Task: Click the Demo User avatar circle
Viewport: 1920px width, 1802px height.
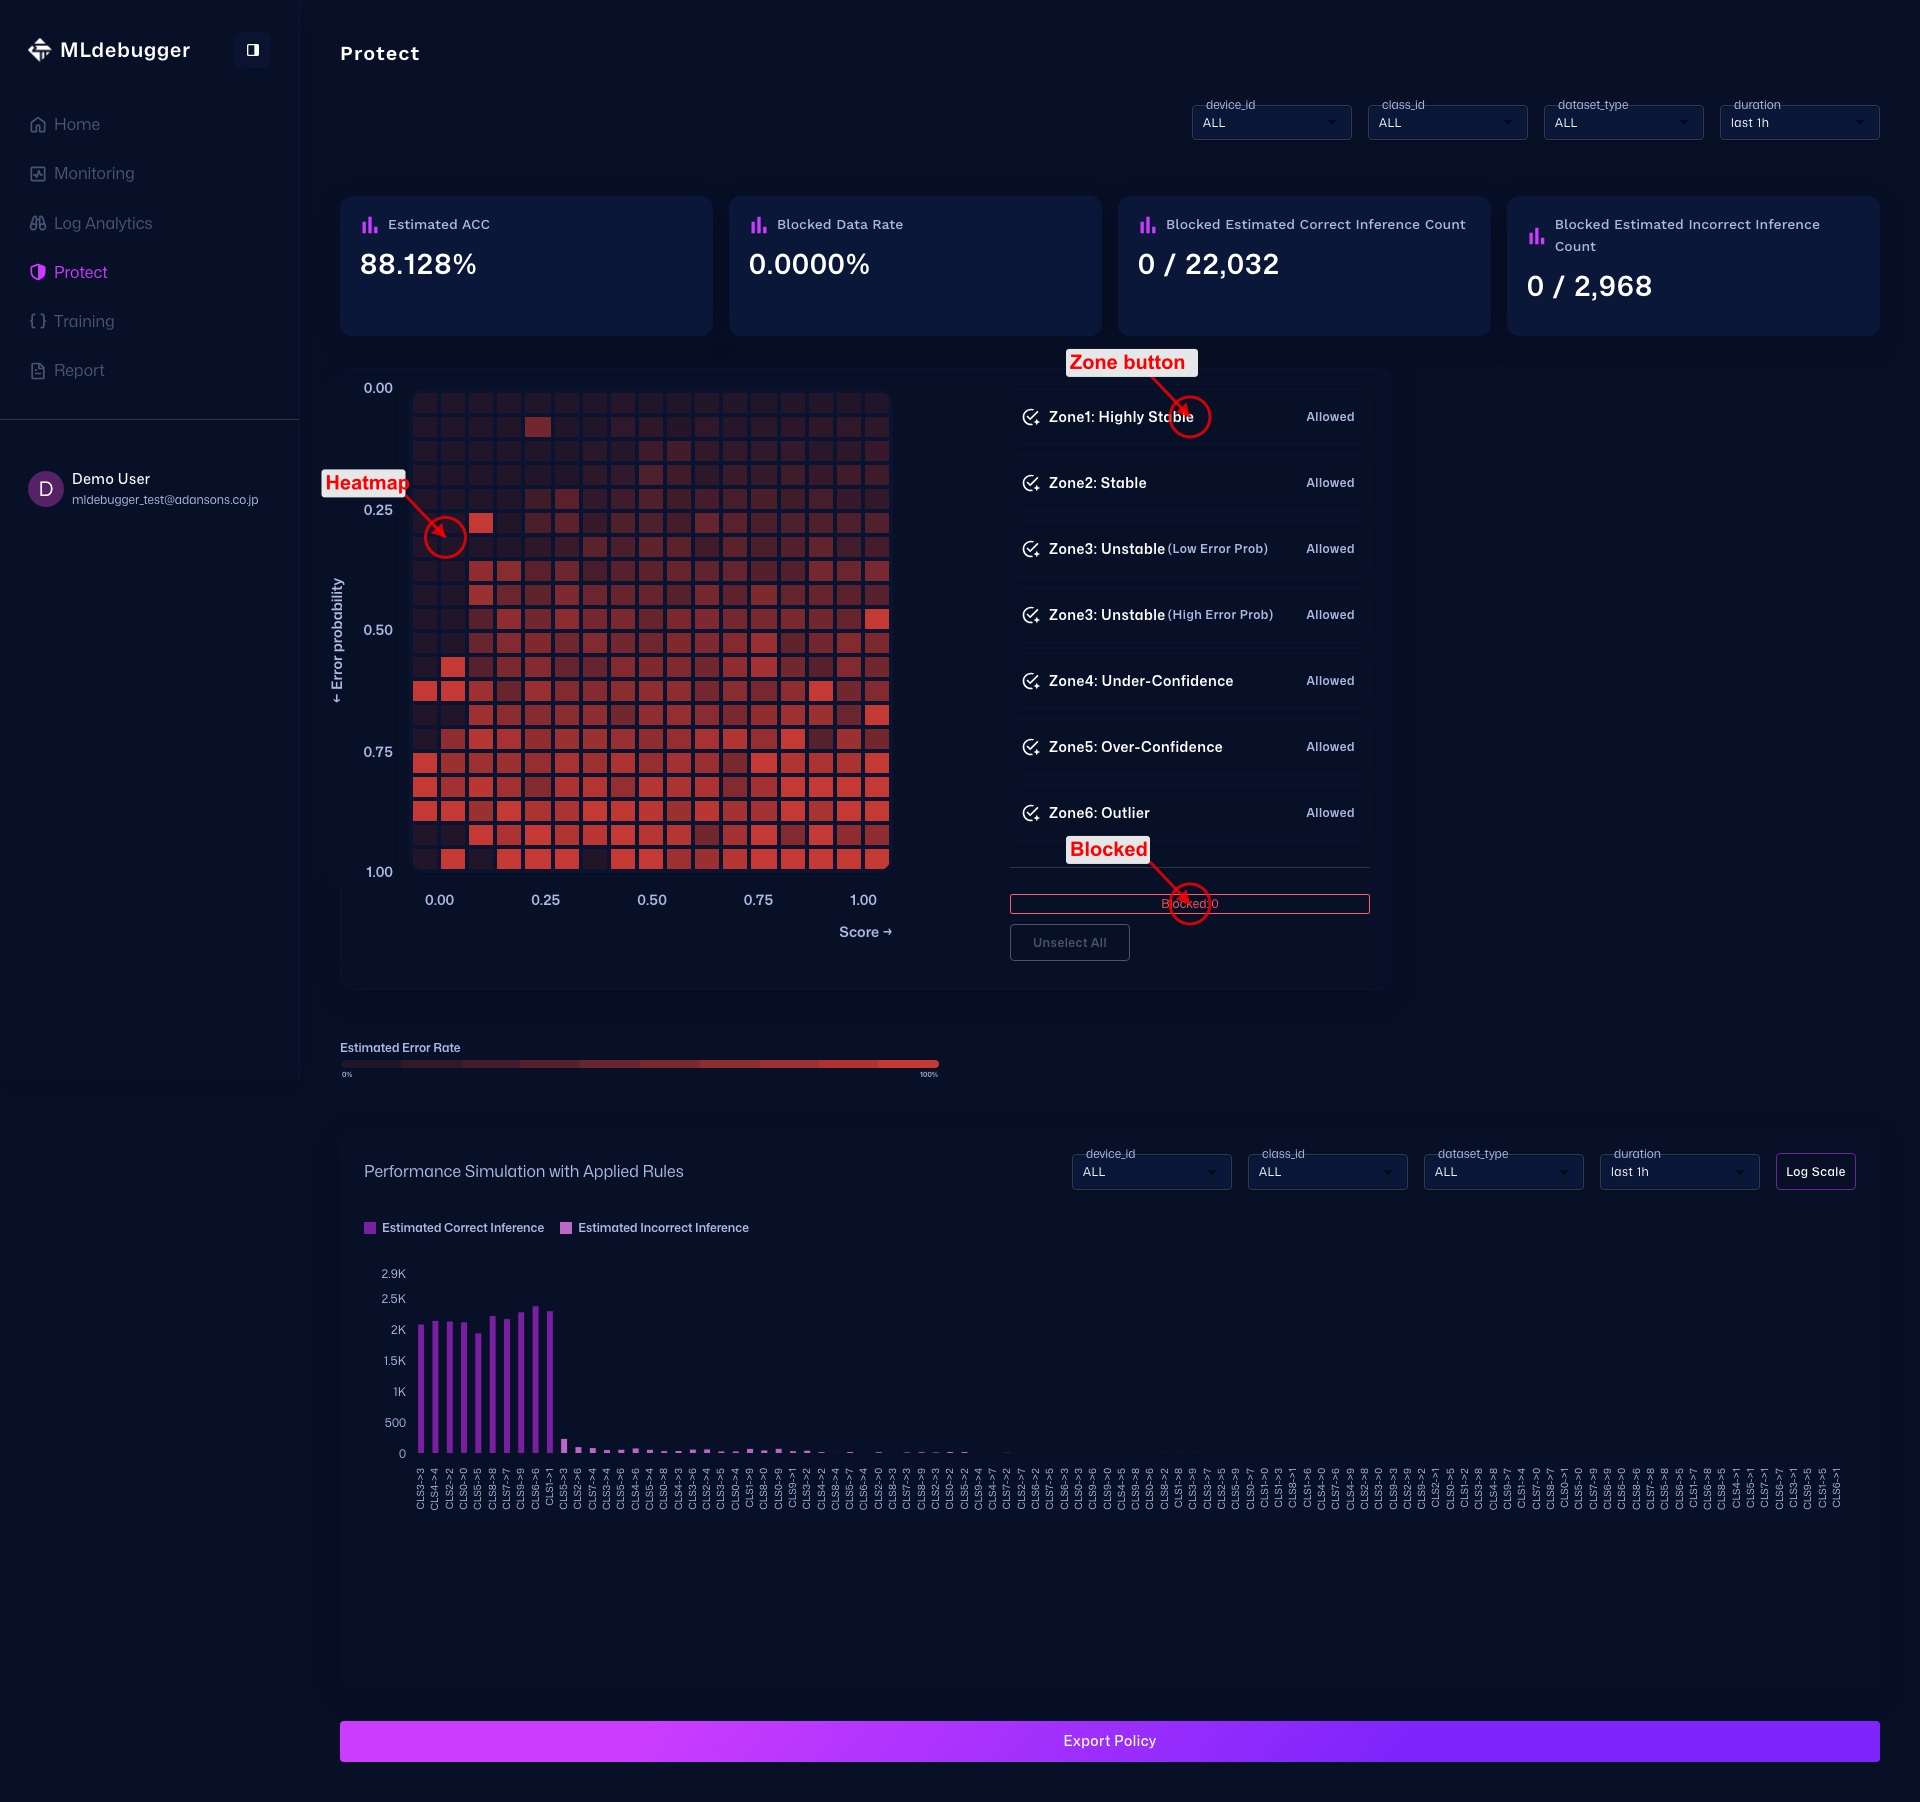Action: click(46, 489)
